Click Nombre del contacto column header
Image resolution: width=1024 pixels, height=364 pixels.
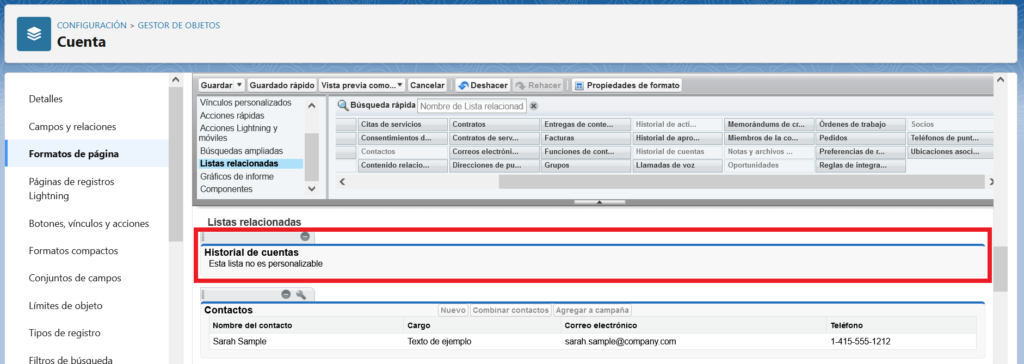click(253, 325)
